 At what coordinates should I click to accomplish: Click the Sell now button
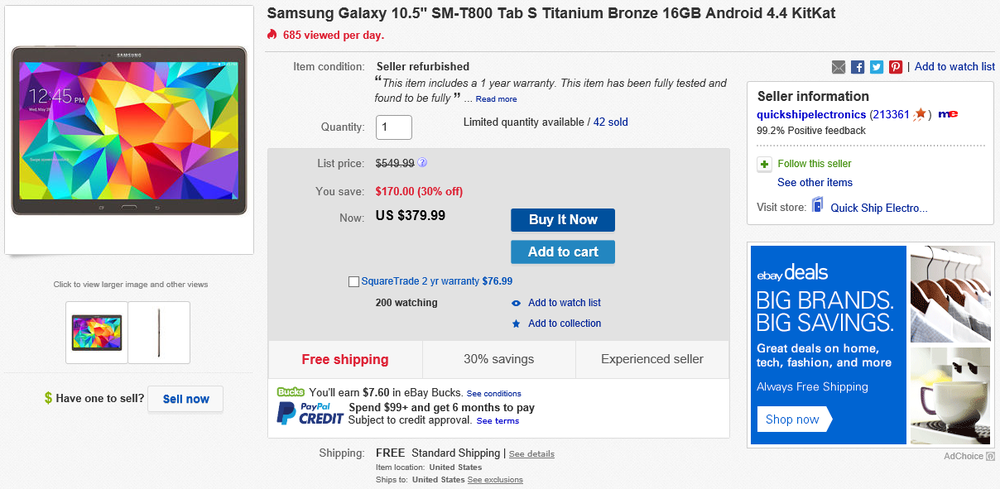pos(186,399)
